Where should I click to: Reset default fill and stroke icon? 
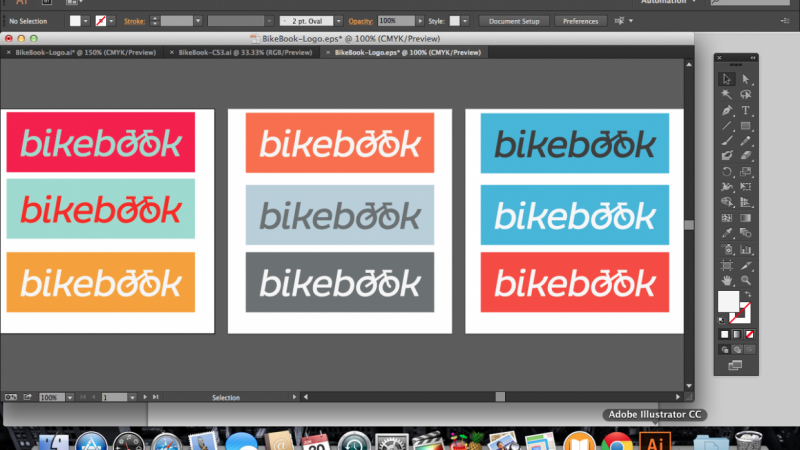pos(721,320)
